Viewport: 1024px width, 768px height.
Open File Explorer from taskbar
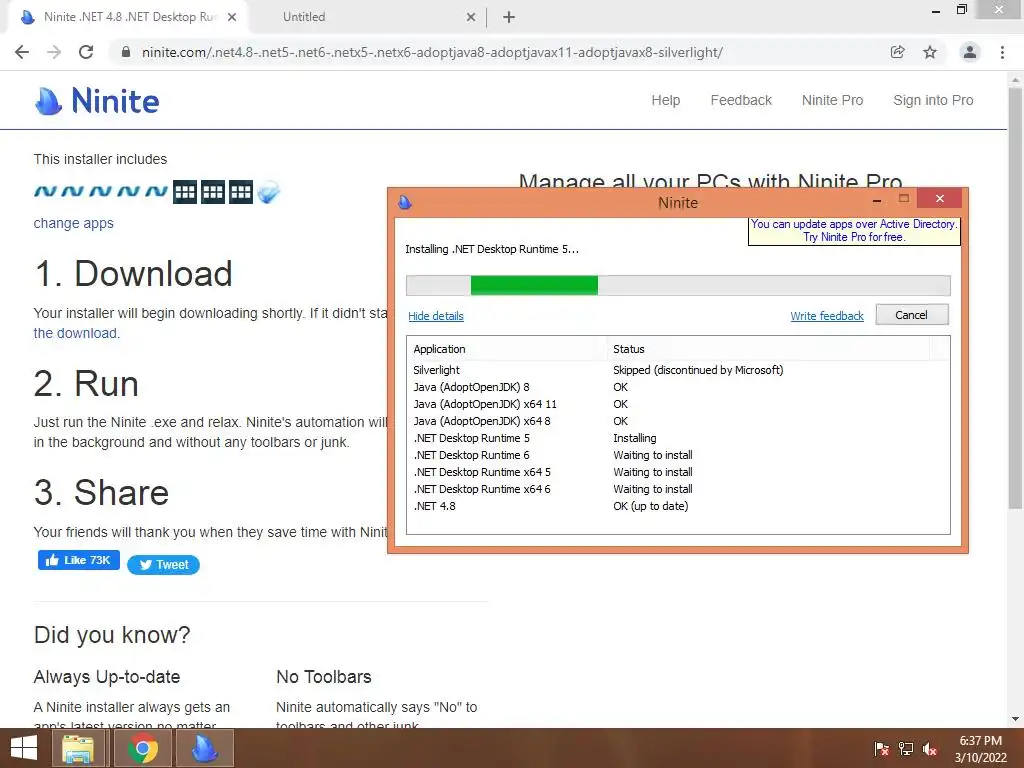(x=78, y=748)
